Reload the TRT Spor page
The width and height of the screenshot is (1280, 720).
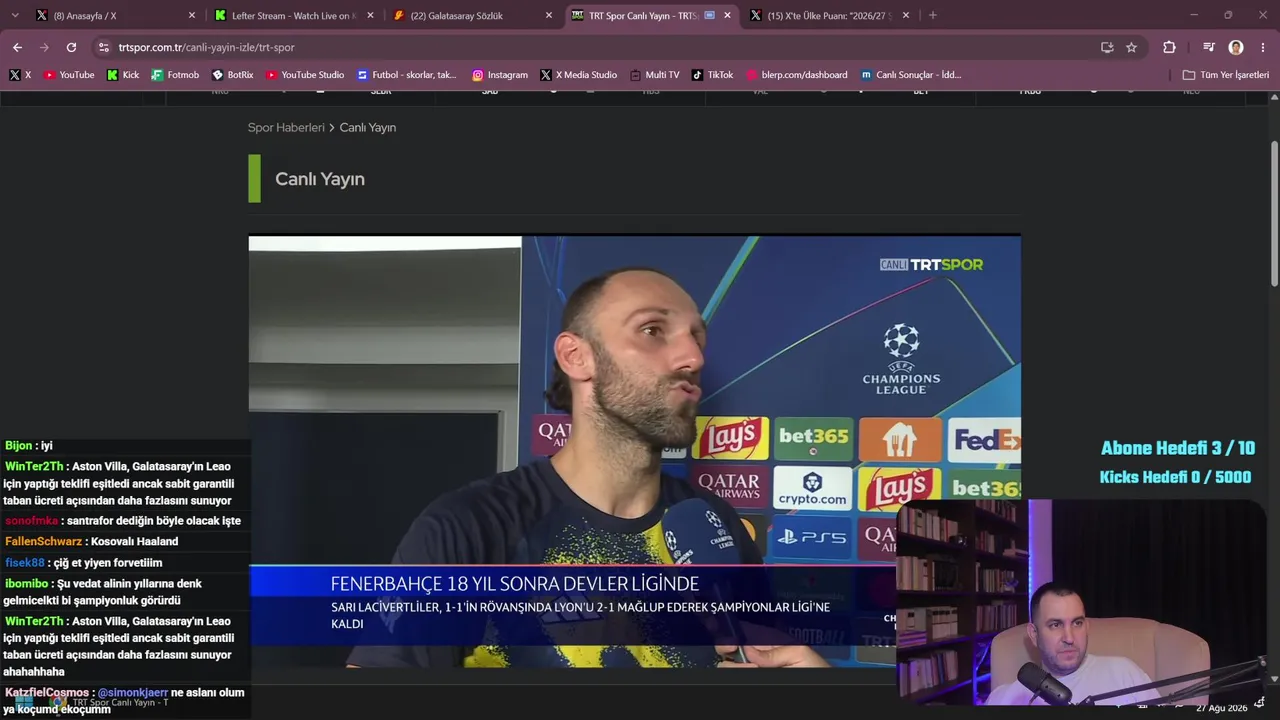pos(71,47)
